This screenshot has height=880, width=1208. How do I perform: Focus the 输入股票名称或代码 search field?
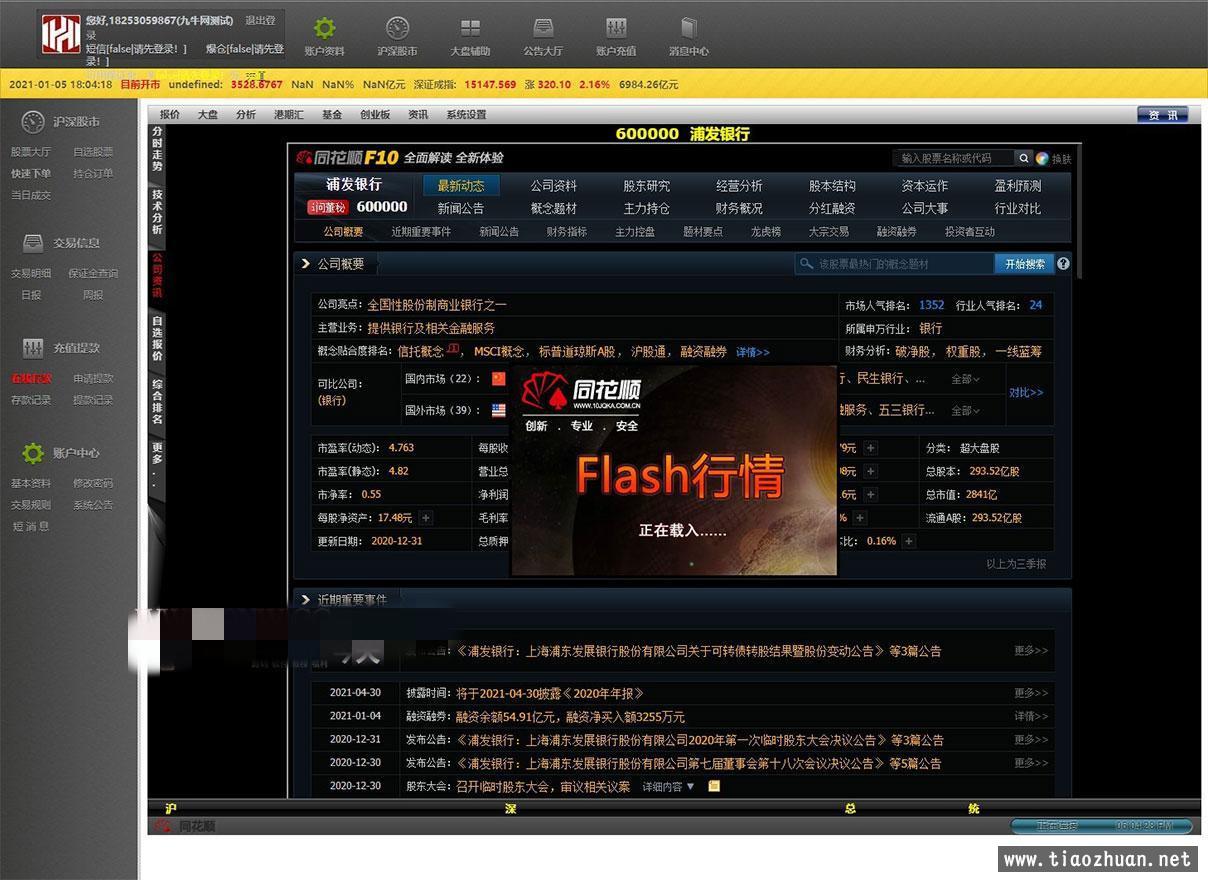(953, 158)
